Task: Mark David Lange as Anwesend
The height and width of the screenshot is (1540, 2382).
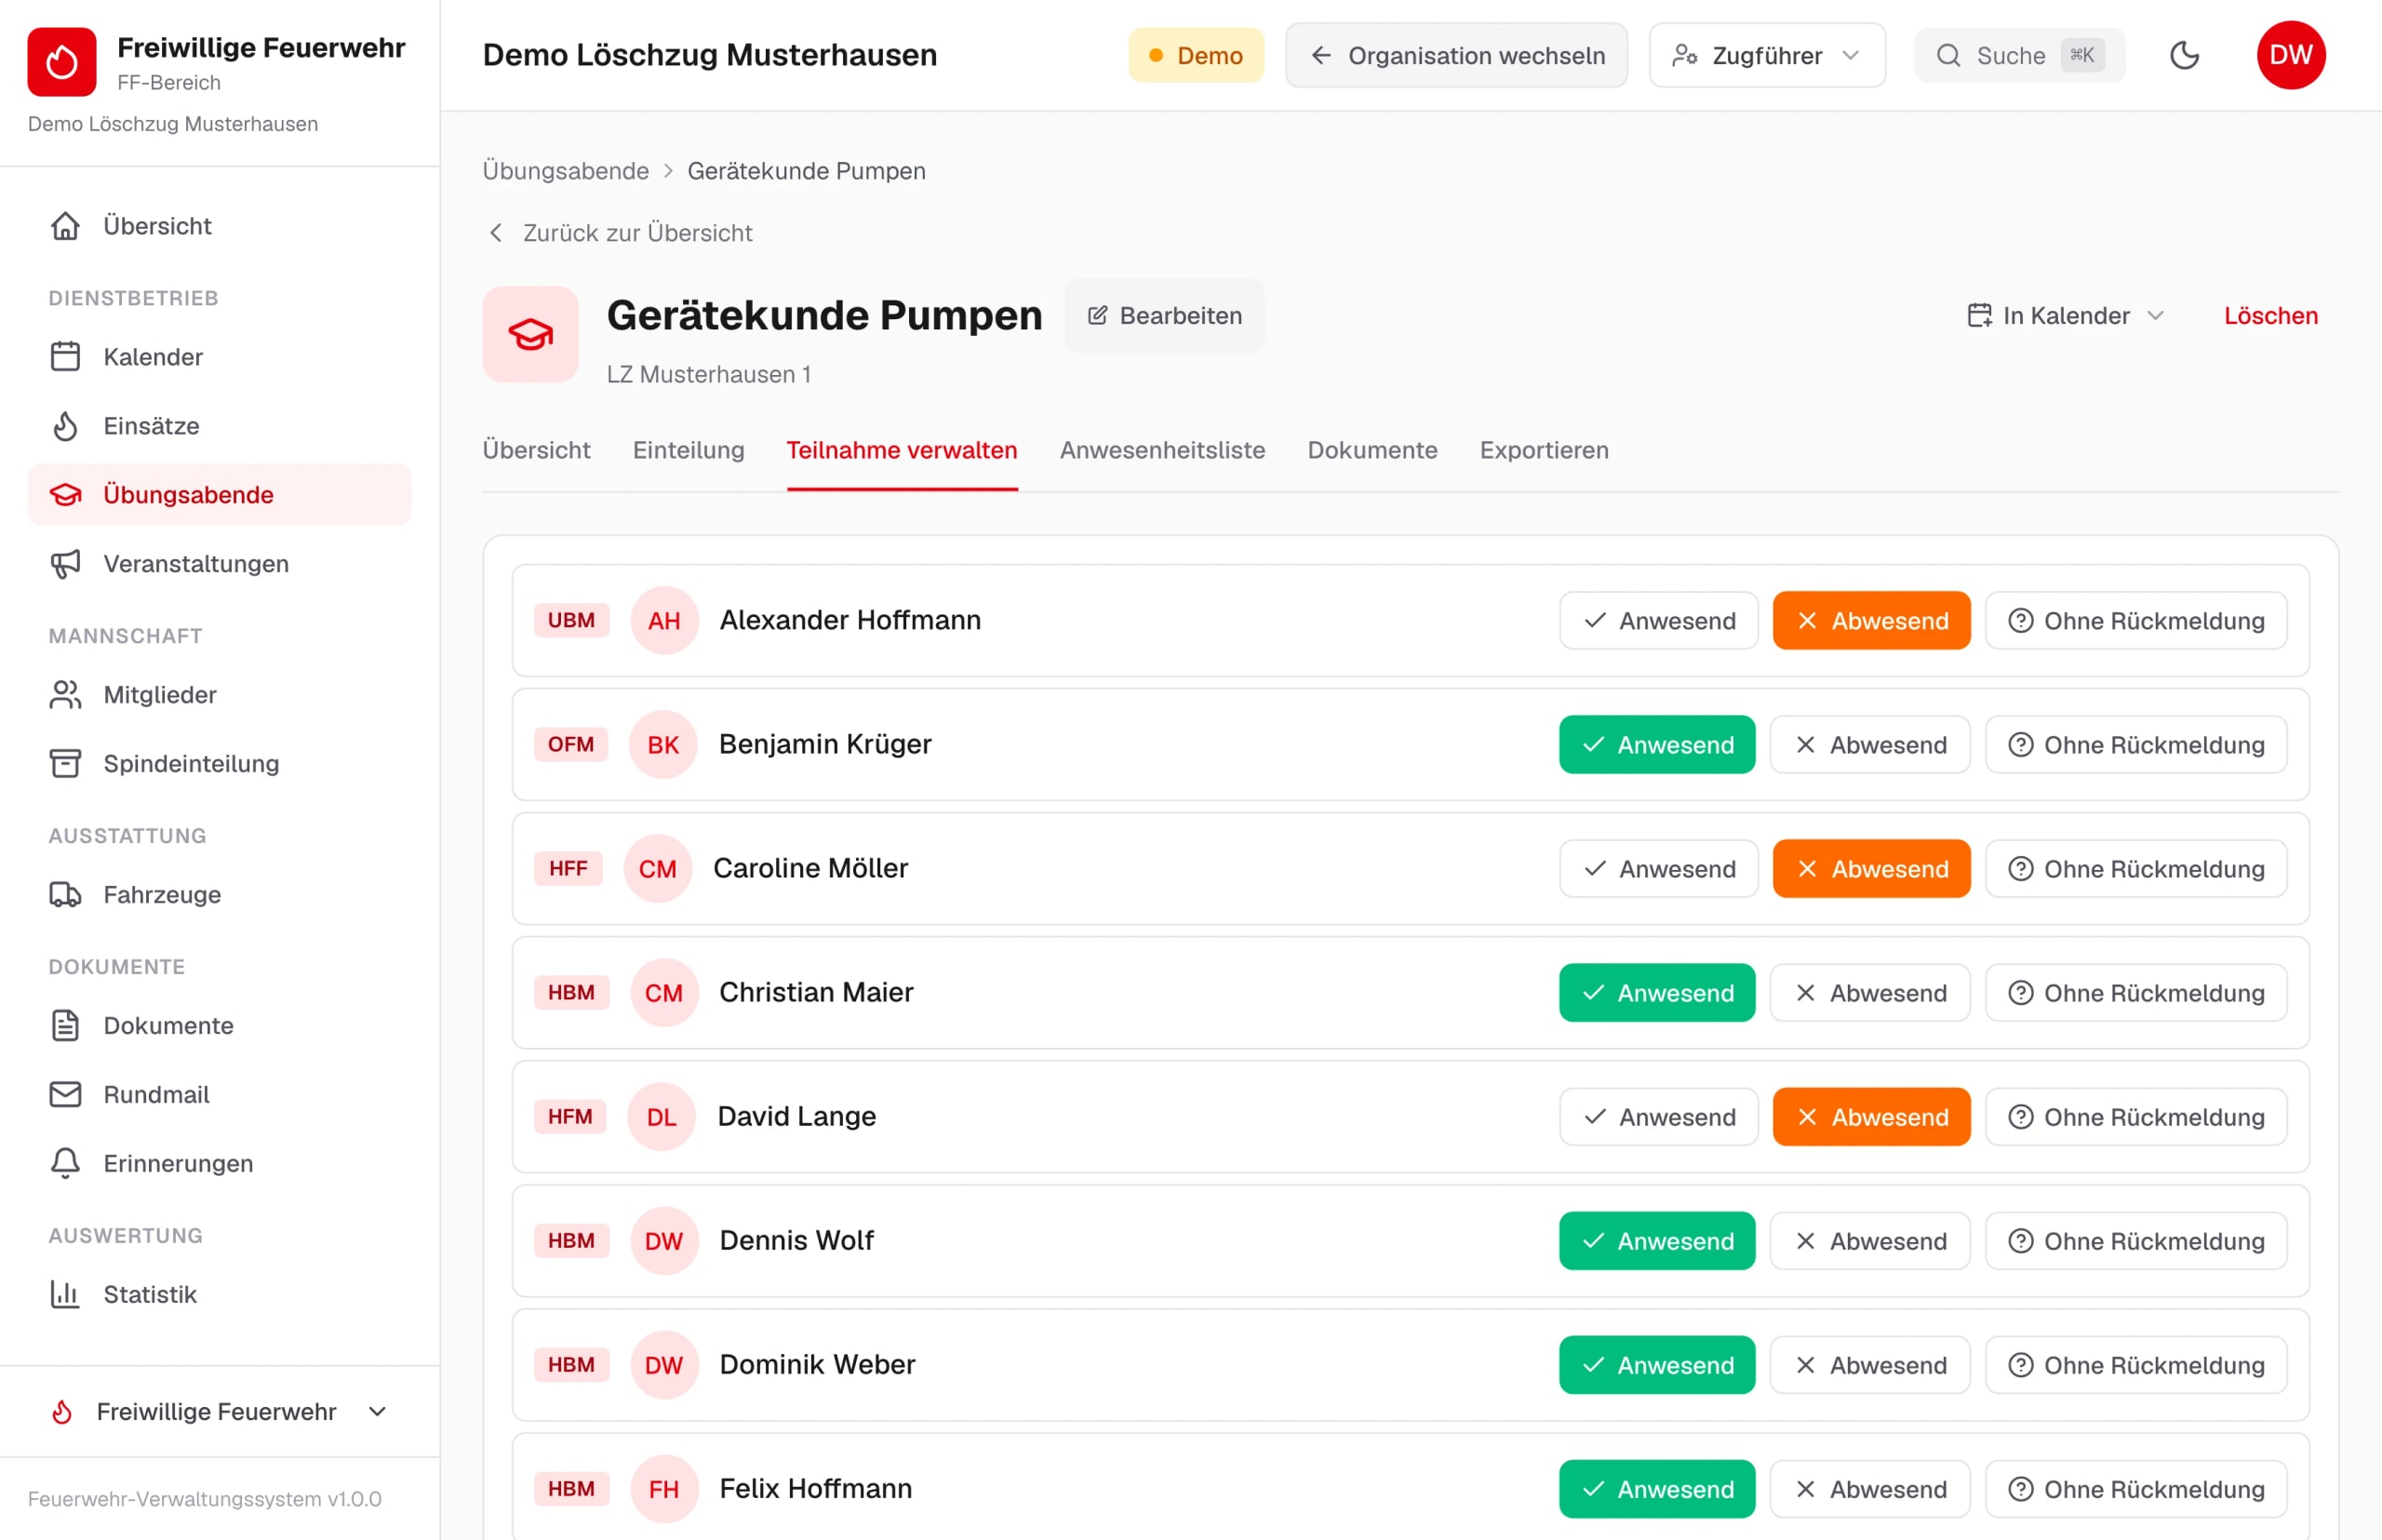Action: click(1659, 1116)
